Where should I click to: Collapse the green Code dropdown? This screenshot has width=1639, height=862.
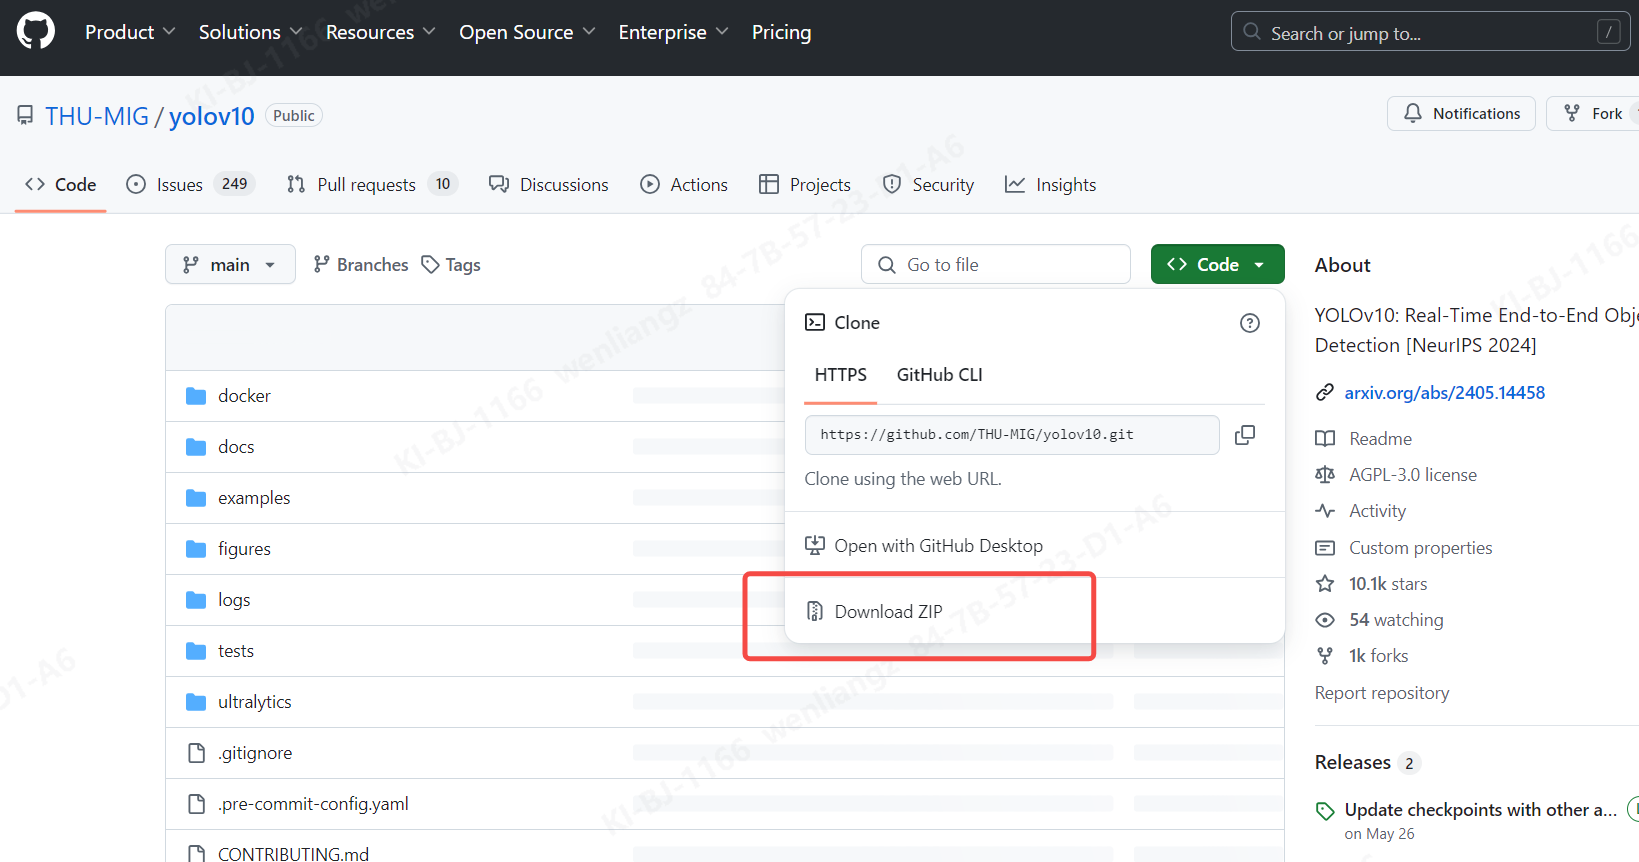pyautogui.click(x=1217, y=265)
